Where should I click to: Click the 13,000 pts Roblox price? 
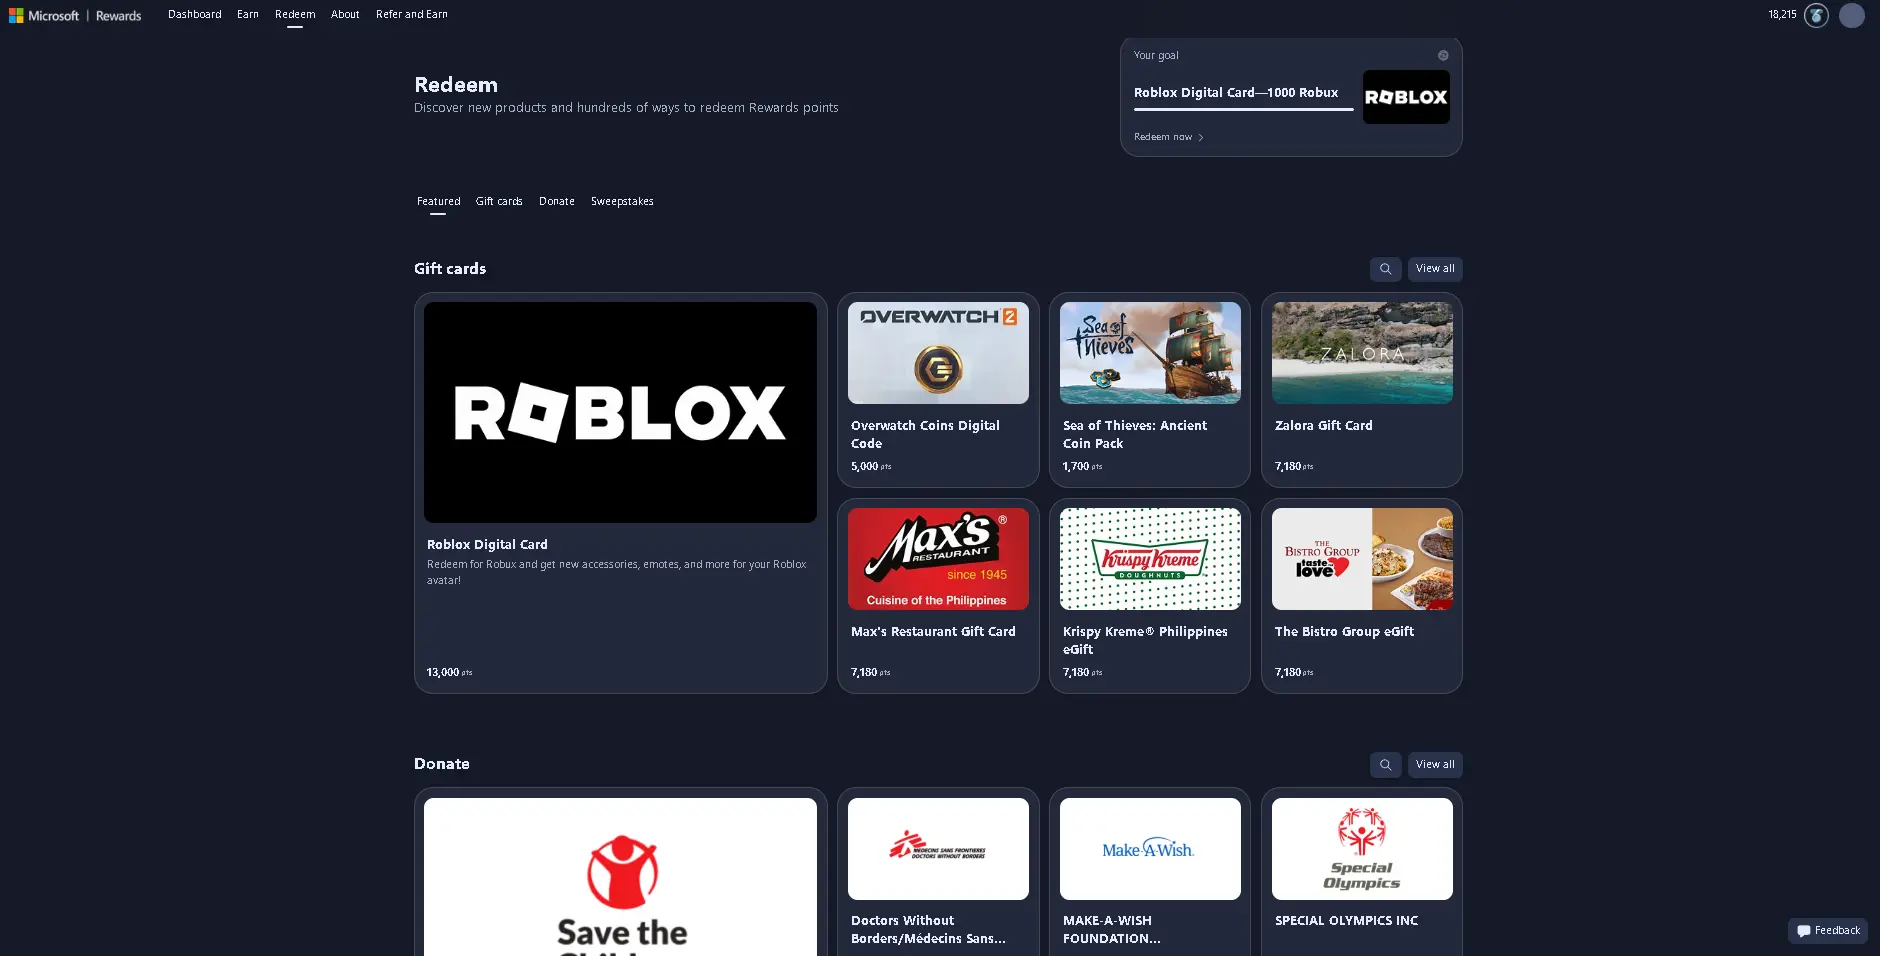[x=449, y=673]
